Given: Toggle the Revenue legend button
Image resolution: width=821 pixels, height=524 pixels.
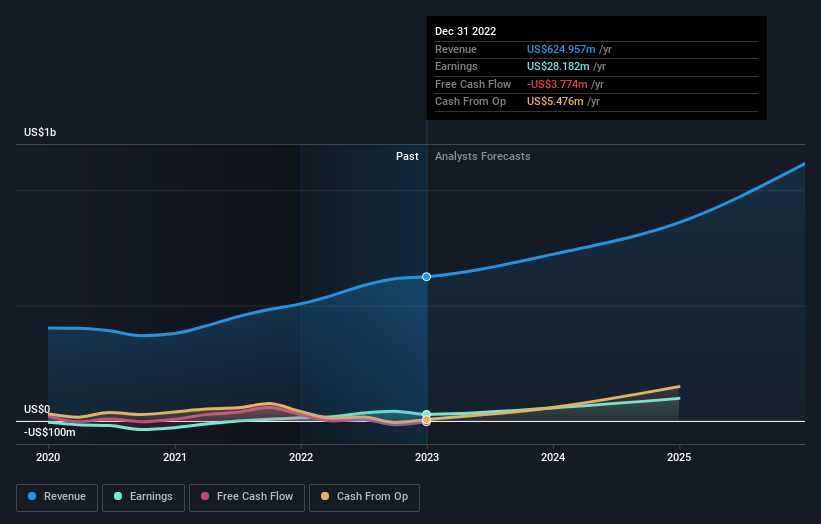Looking at the screenshot, I should coord(57,497).
